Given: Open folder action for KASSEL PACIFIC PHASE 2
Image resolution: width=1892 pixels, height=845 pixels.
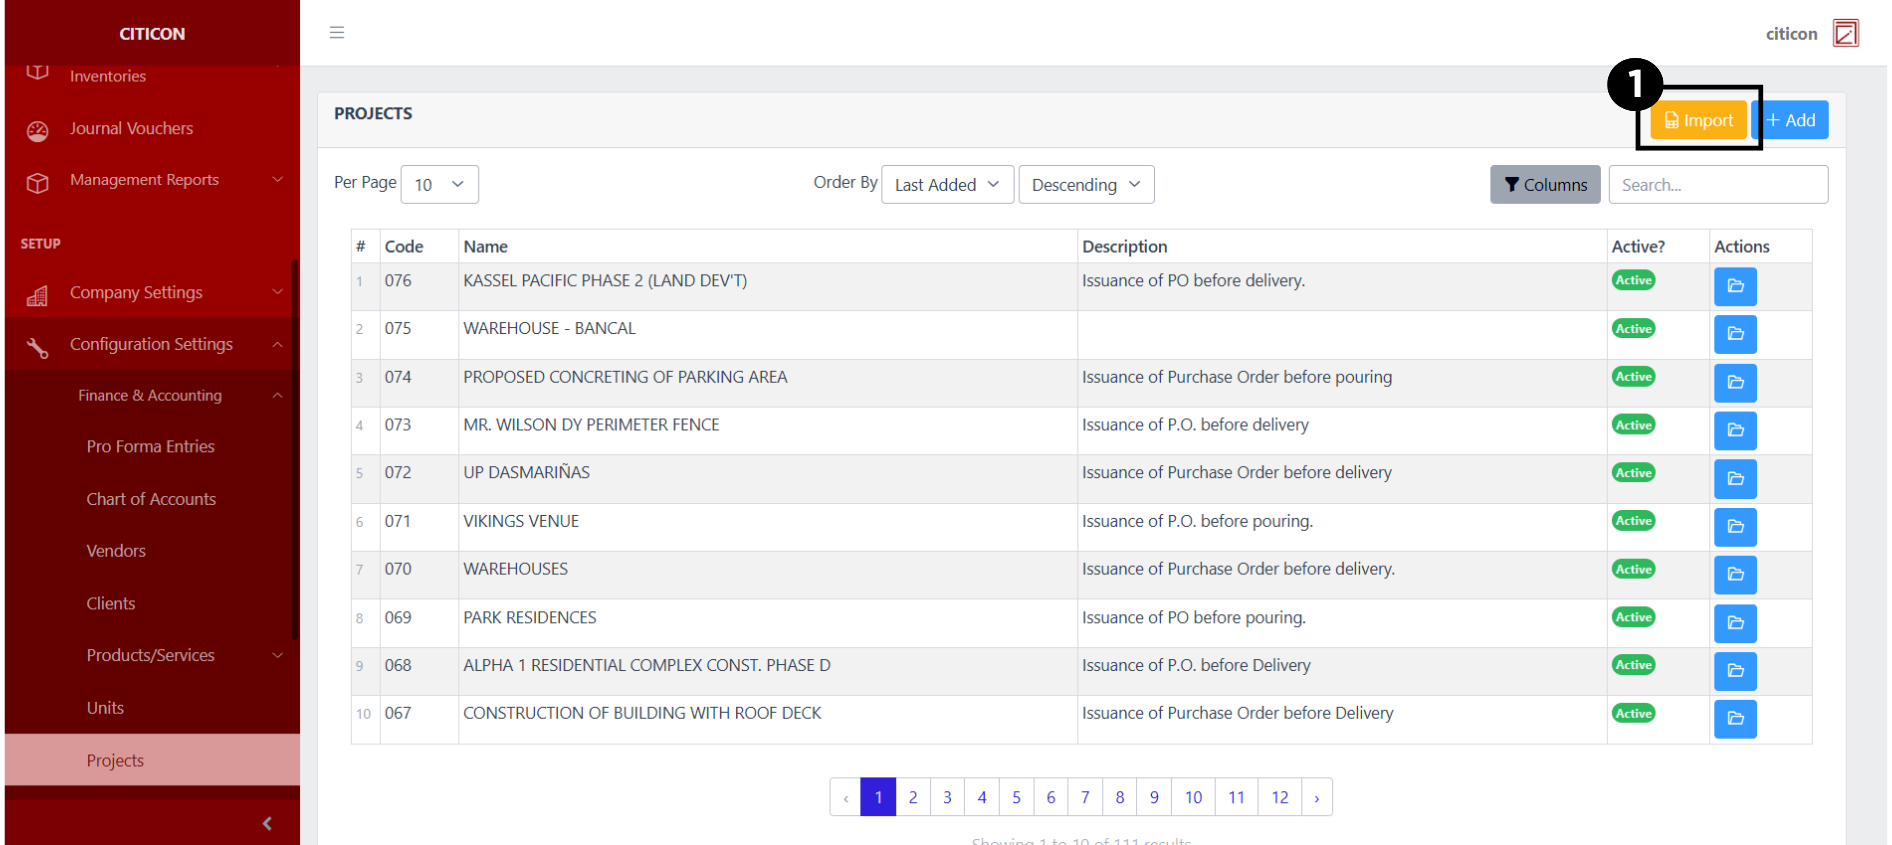Looking at the screenshot, I should click(1734, 286).
